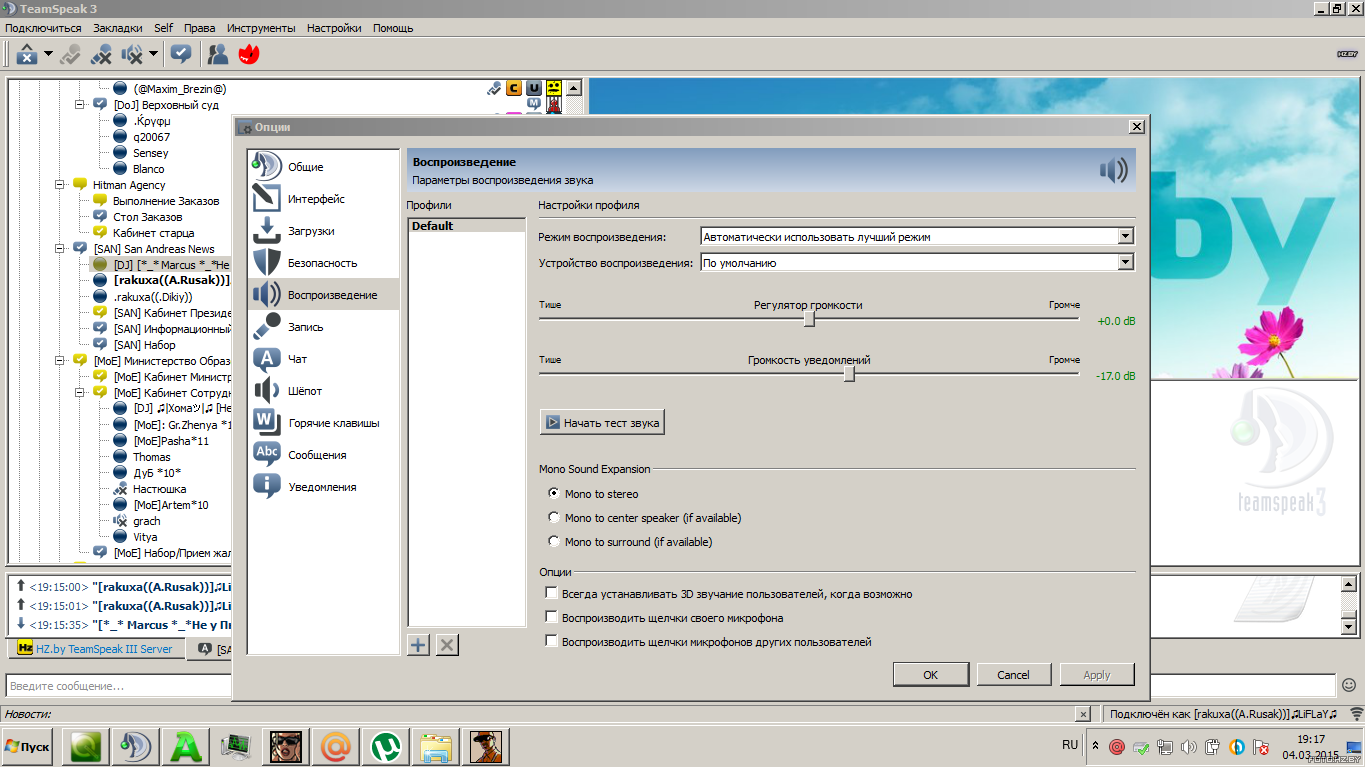Collapse the [MoE] Министерство Образования channel
Viewport: 1365px width, 767px height.
pyautogui.click(x=60, y=361)
